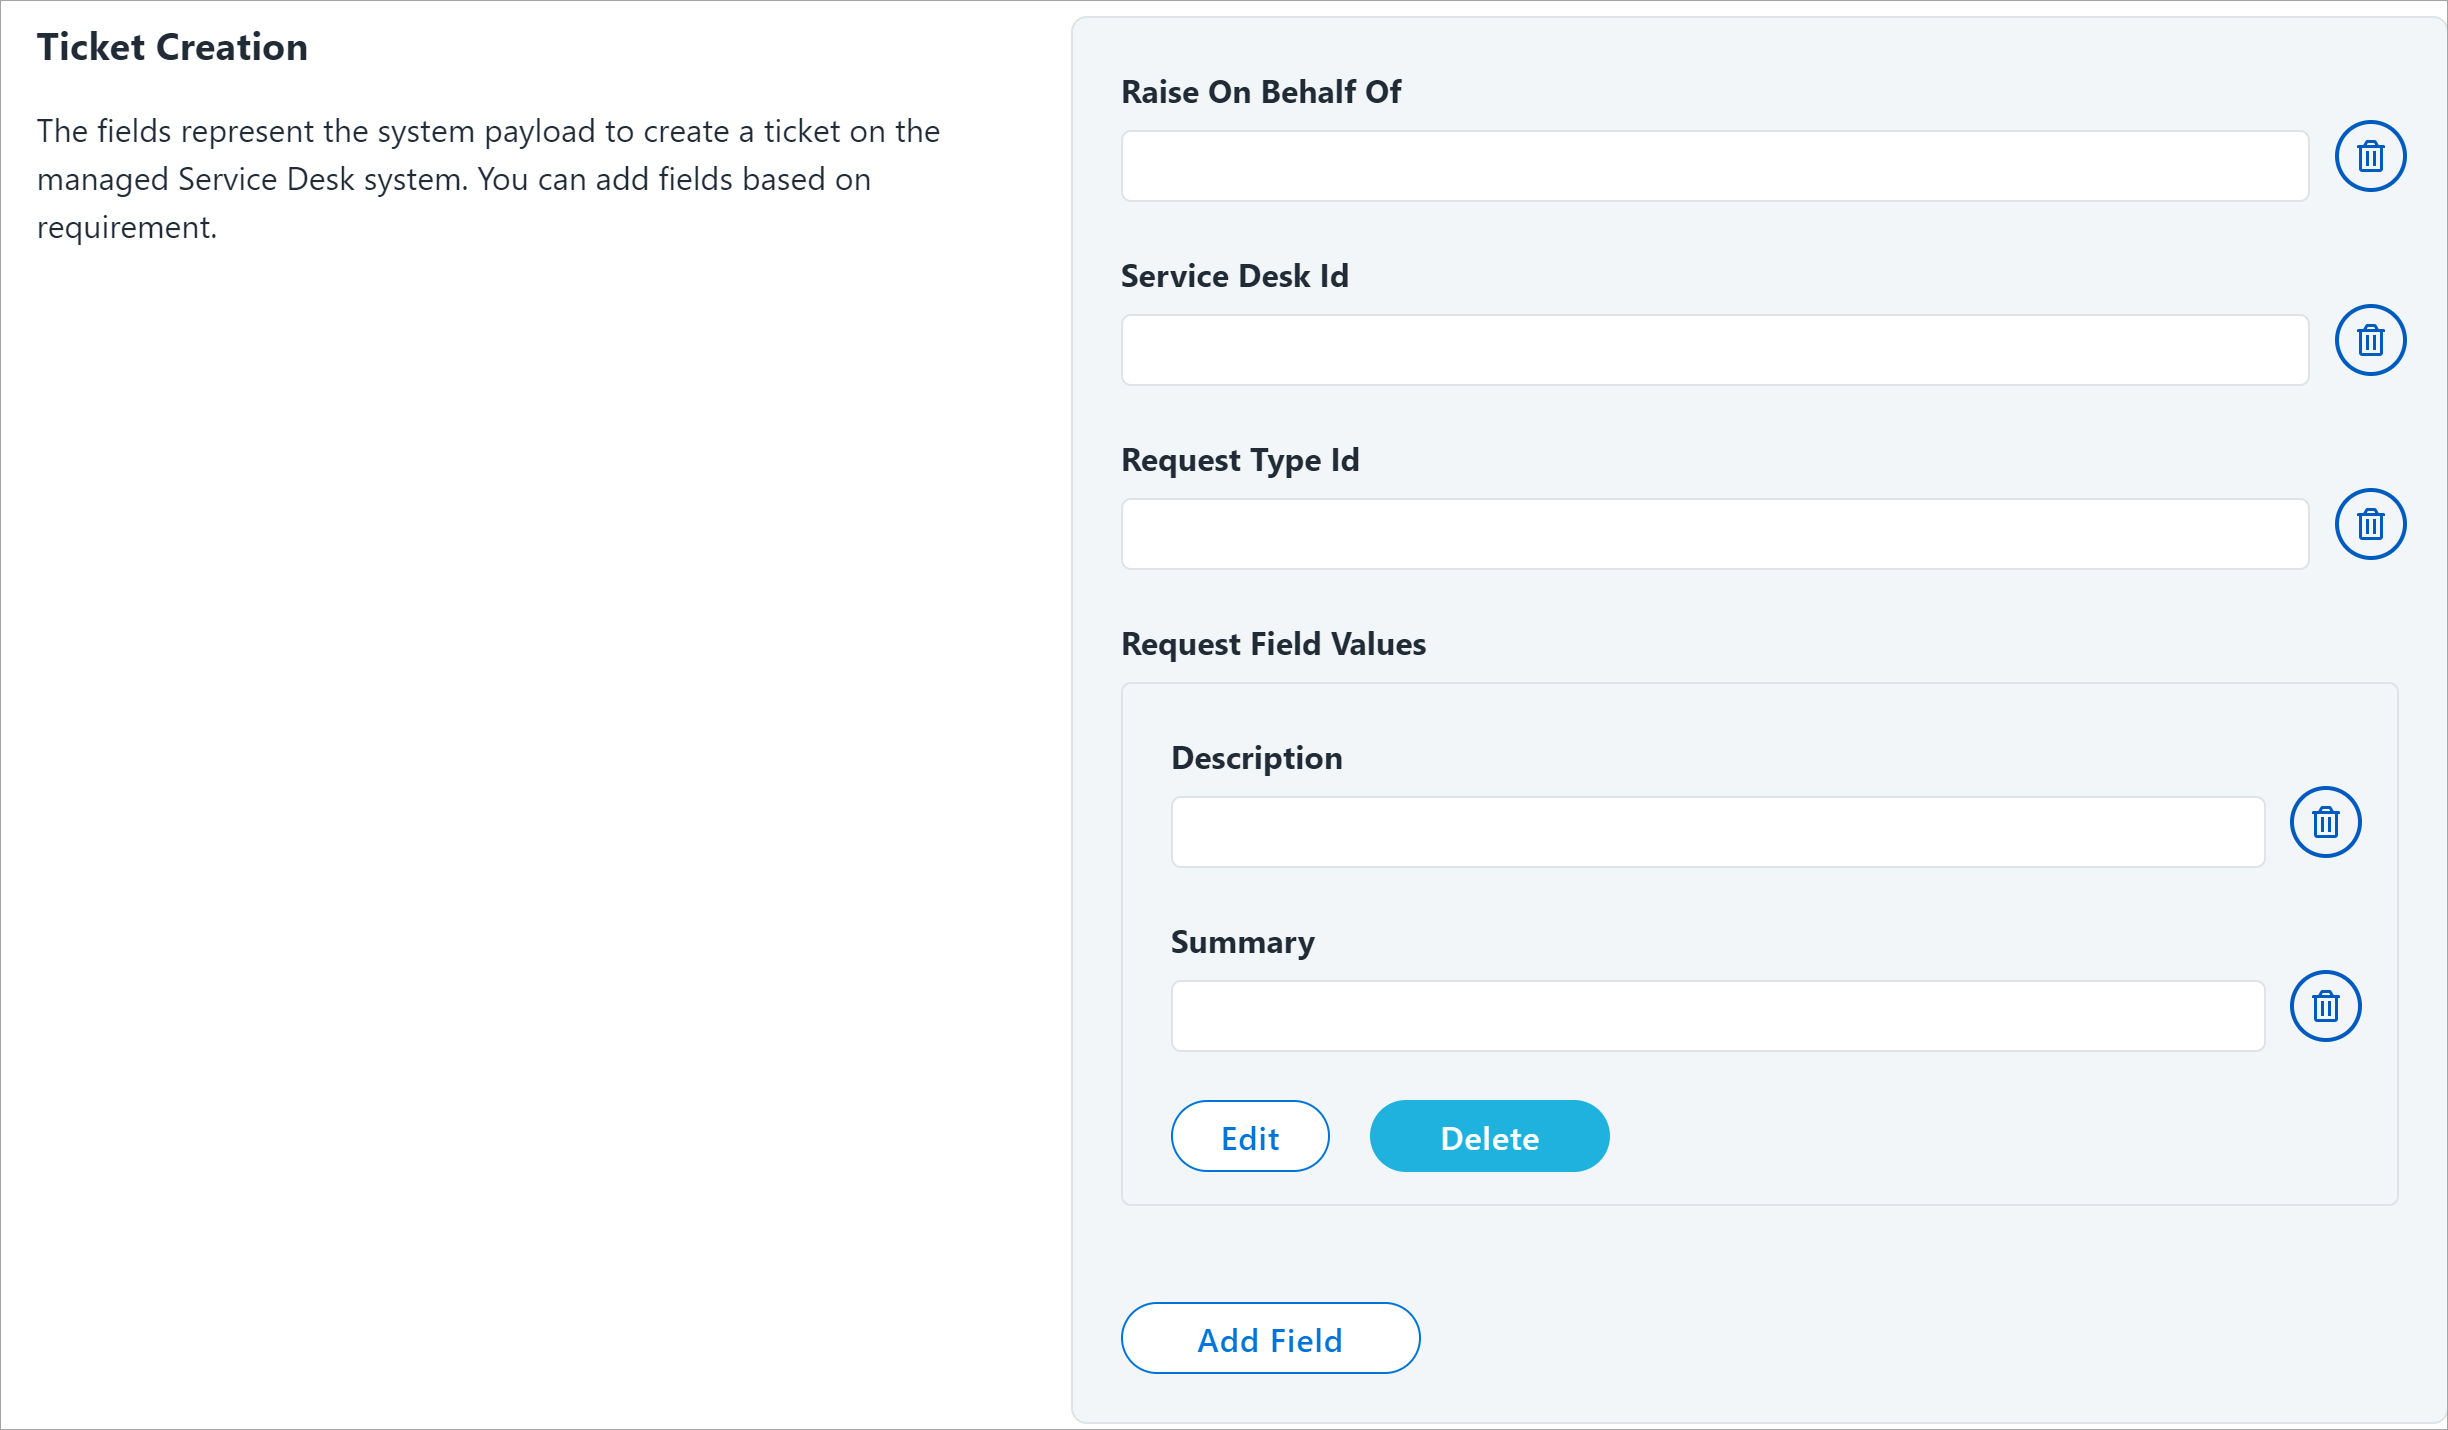Screen dimensions: 2448x1430
Task: Remove the Description field with its trash icon
Action: [2326, 822]
